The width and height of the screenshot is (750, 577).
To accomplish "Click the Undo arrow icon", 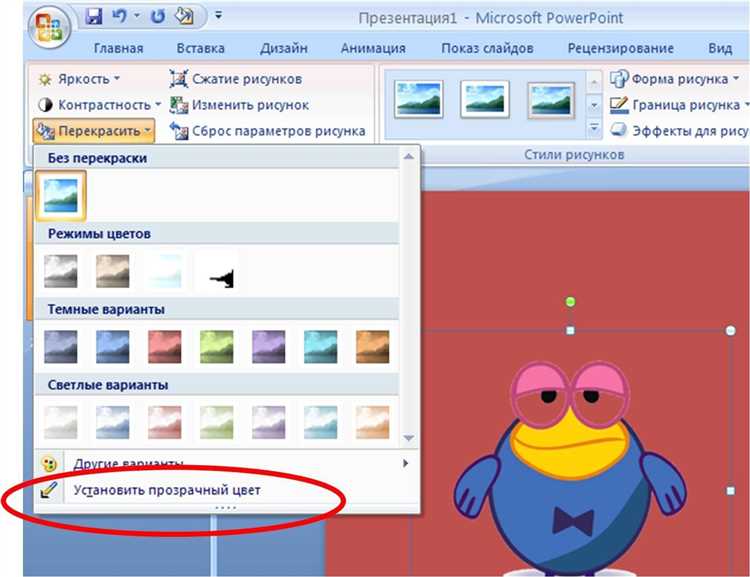I will [x=120, y=17].
